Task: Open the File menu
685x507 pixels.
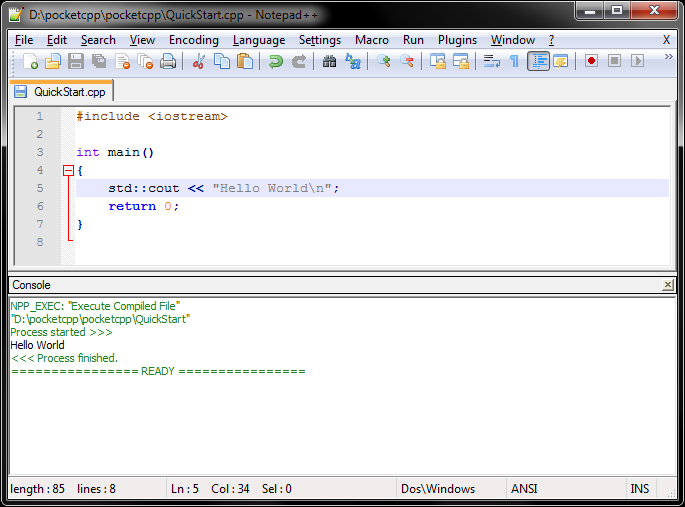Action: click(24, 40)
